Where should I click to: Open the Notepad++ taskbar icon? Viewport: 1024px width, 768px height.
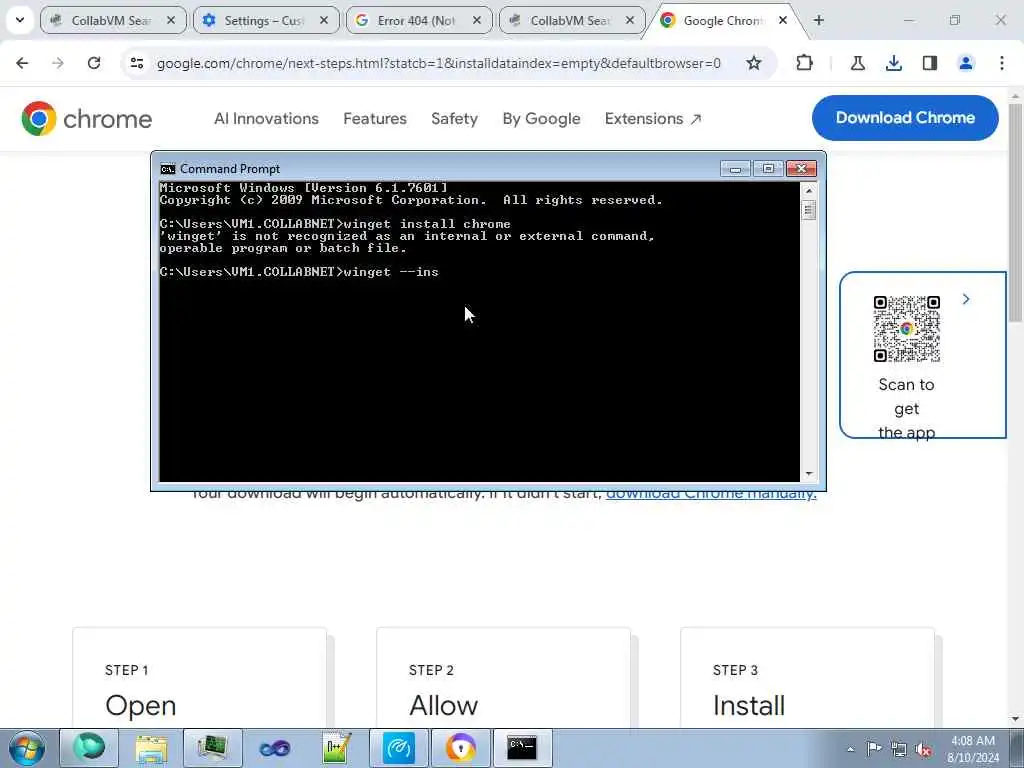point(337,748)
